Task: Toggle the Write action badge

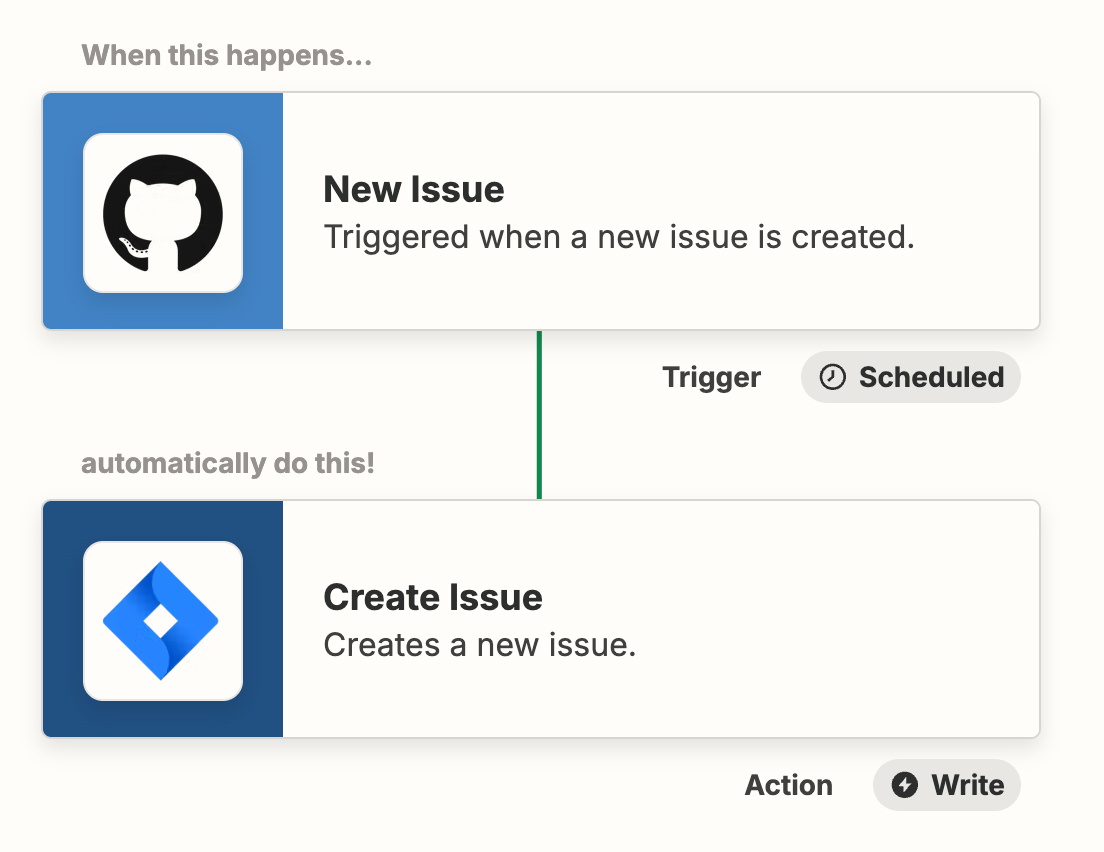Action: click(946, 785)
